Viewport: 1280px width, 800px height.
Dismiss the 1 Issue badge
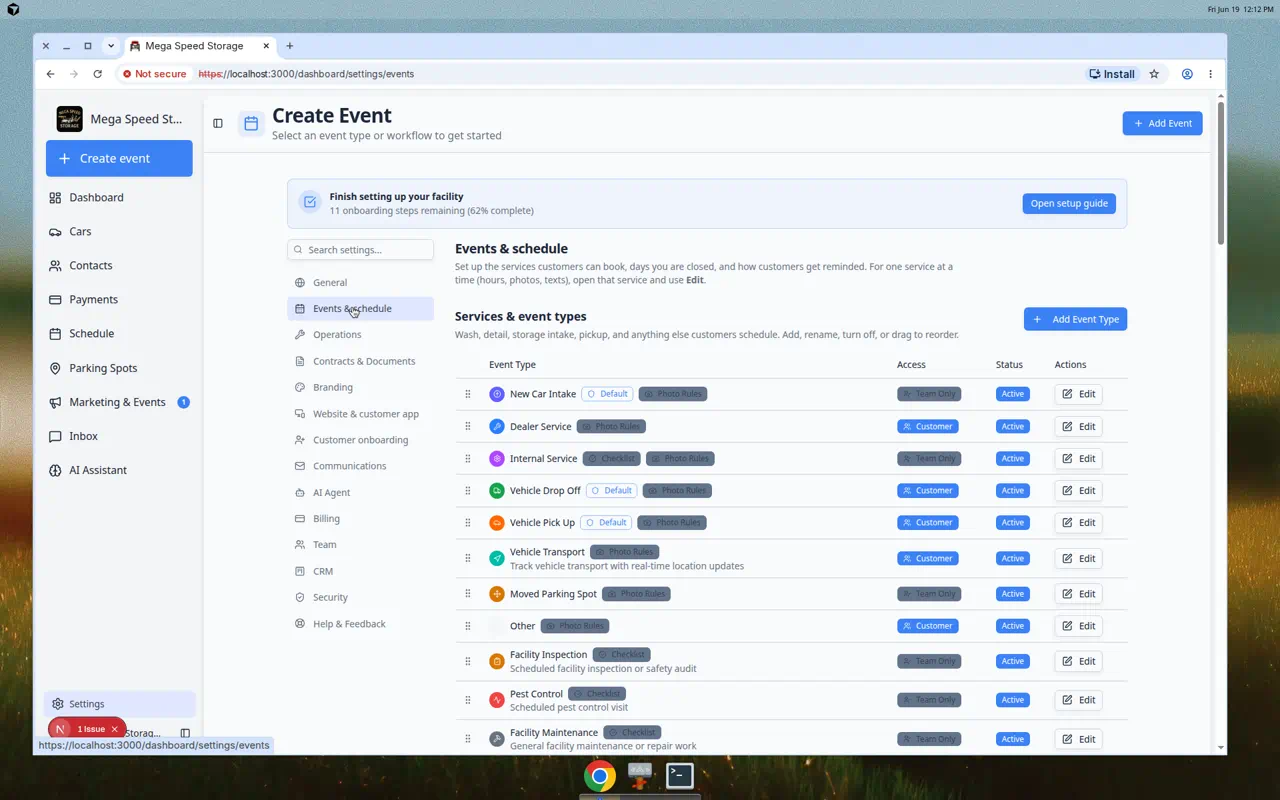tap(115, 729)
